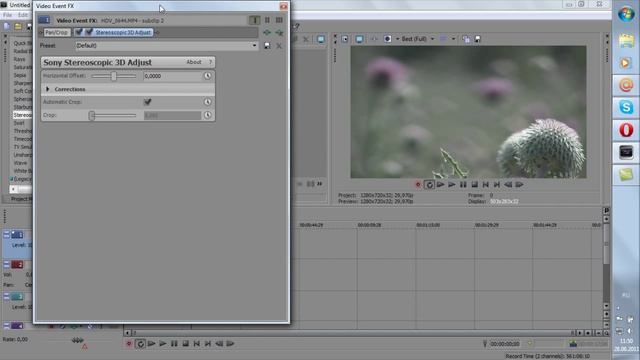Viewport: 640px width, 360px height.
Task: Switch FX window to three-column layout icon
Action: pos(279,20)
